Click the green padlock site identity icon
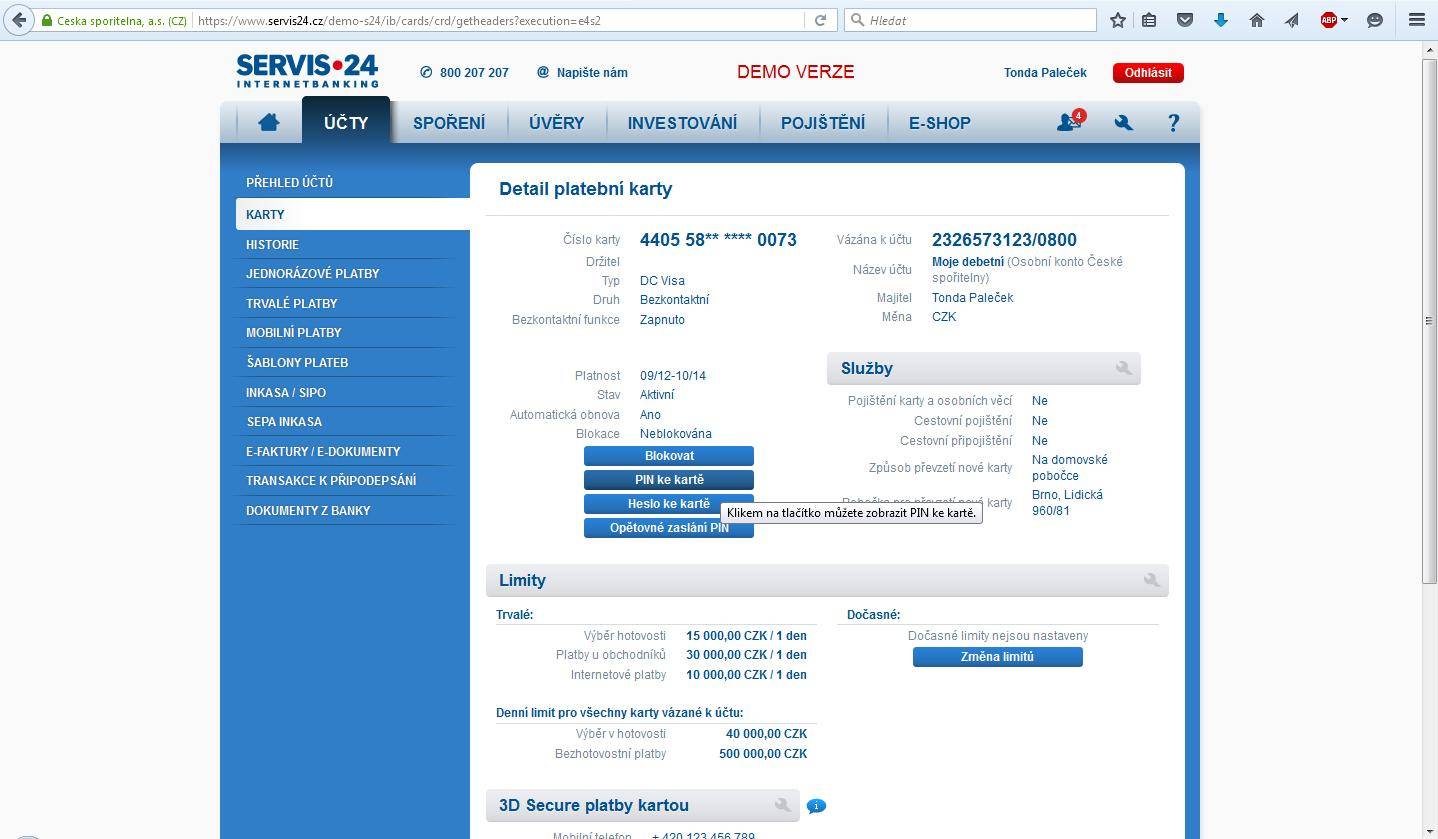The image size is (1438, 839). click(46, 20)
